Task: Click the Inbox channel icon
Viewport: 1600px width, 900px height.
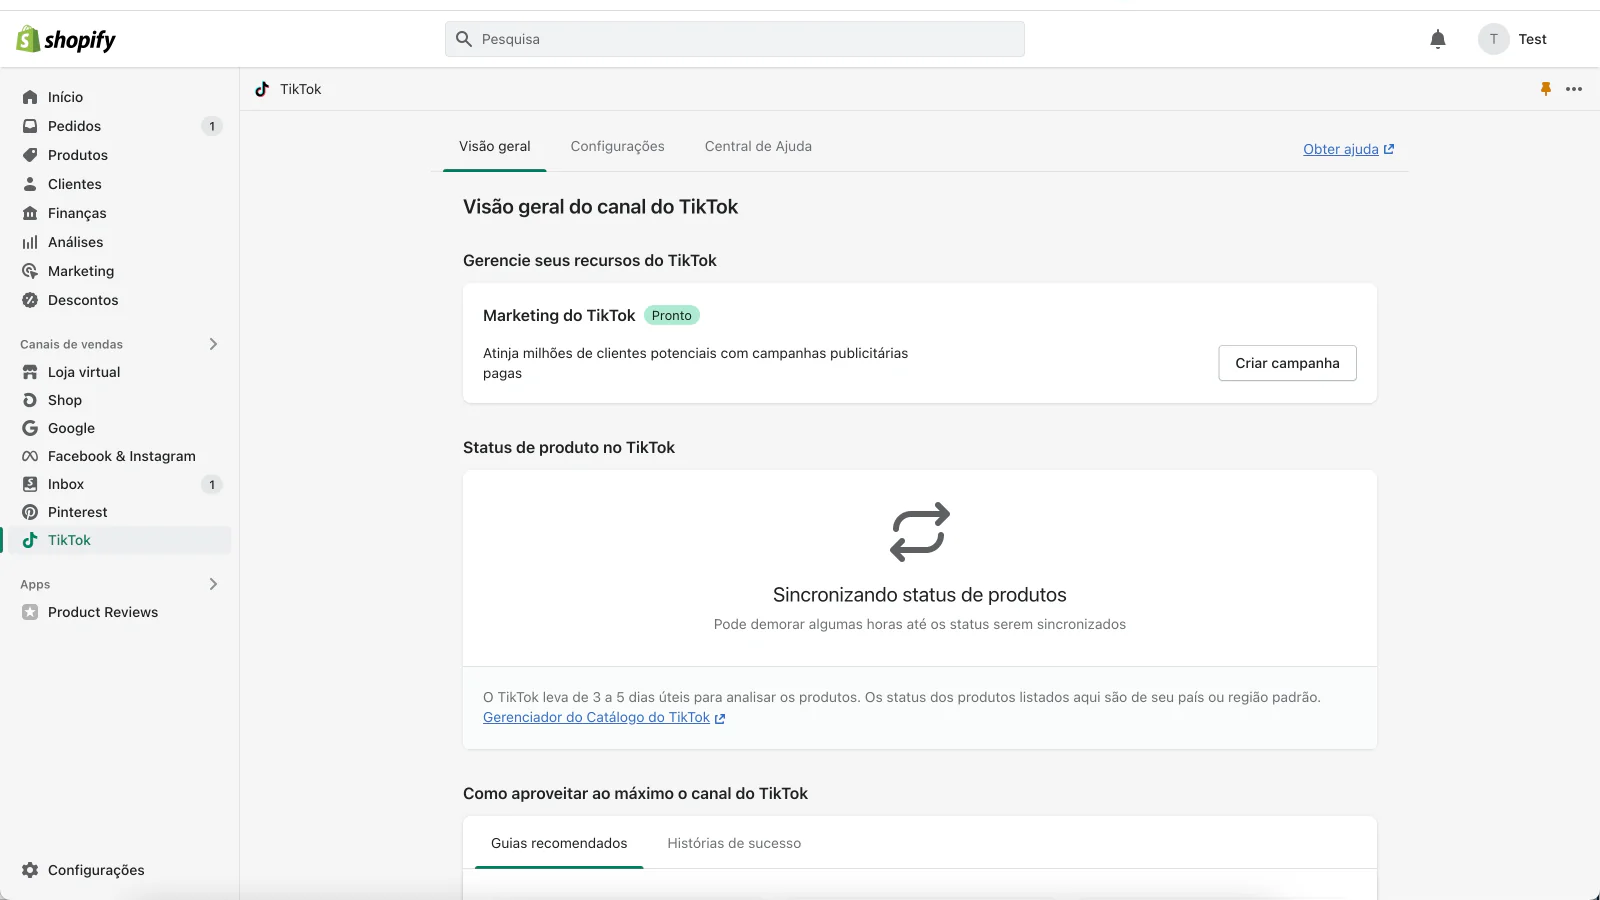Action: tap(30, 484)
